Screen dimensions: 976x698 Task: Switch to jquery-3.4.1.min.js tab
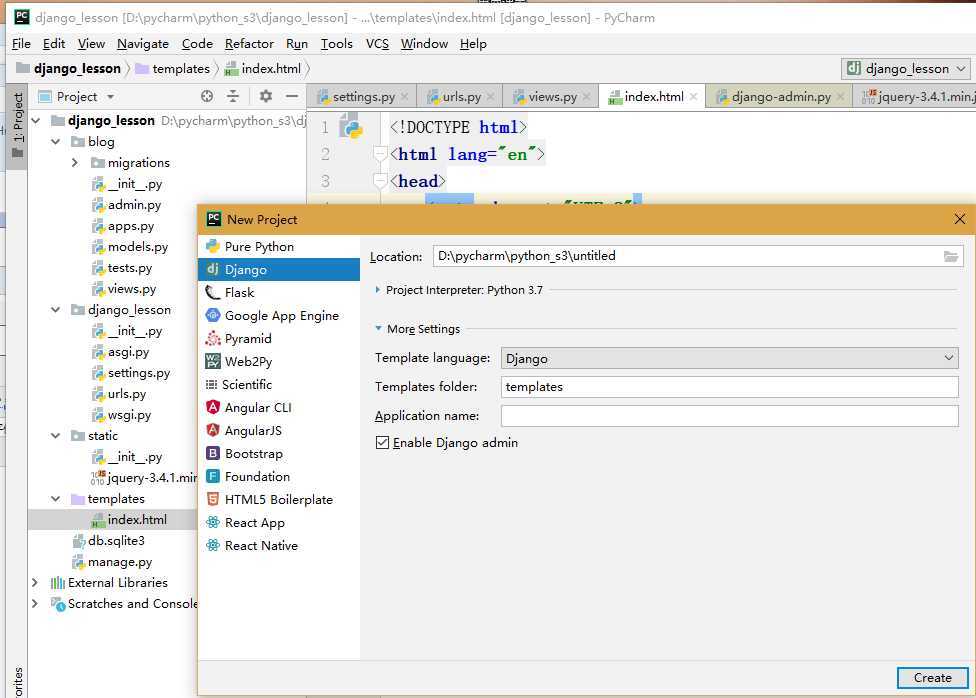(917, 97)
